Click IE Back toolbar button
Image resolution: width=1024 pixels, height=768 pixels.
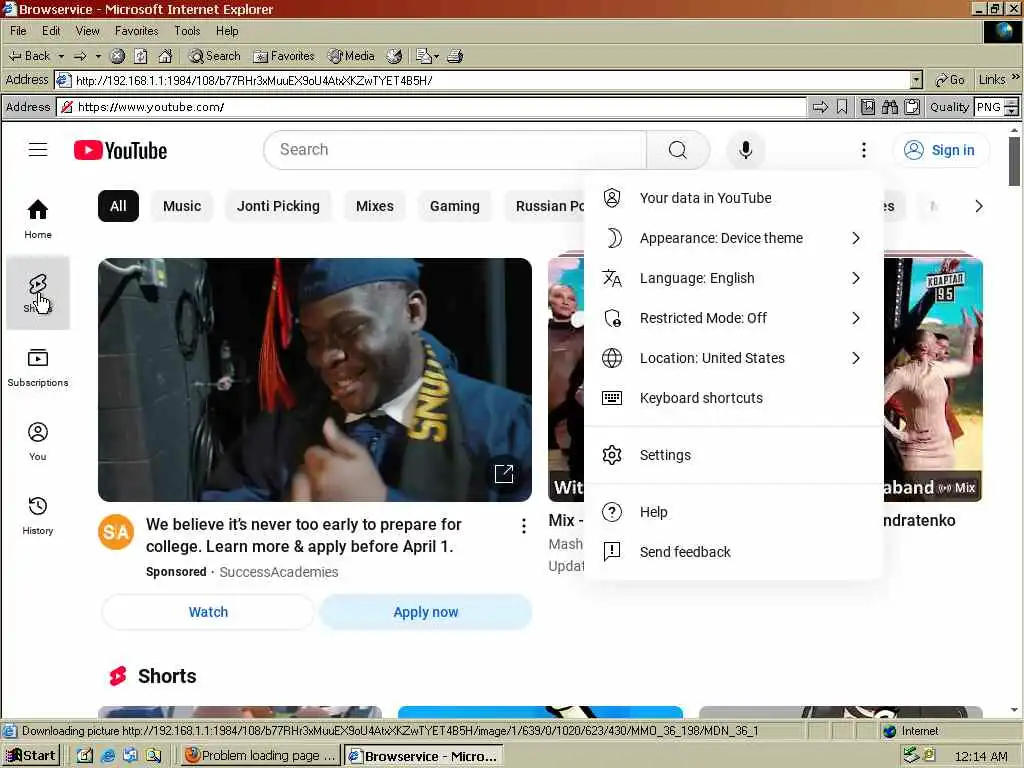(29, 56)
